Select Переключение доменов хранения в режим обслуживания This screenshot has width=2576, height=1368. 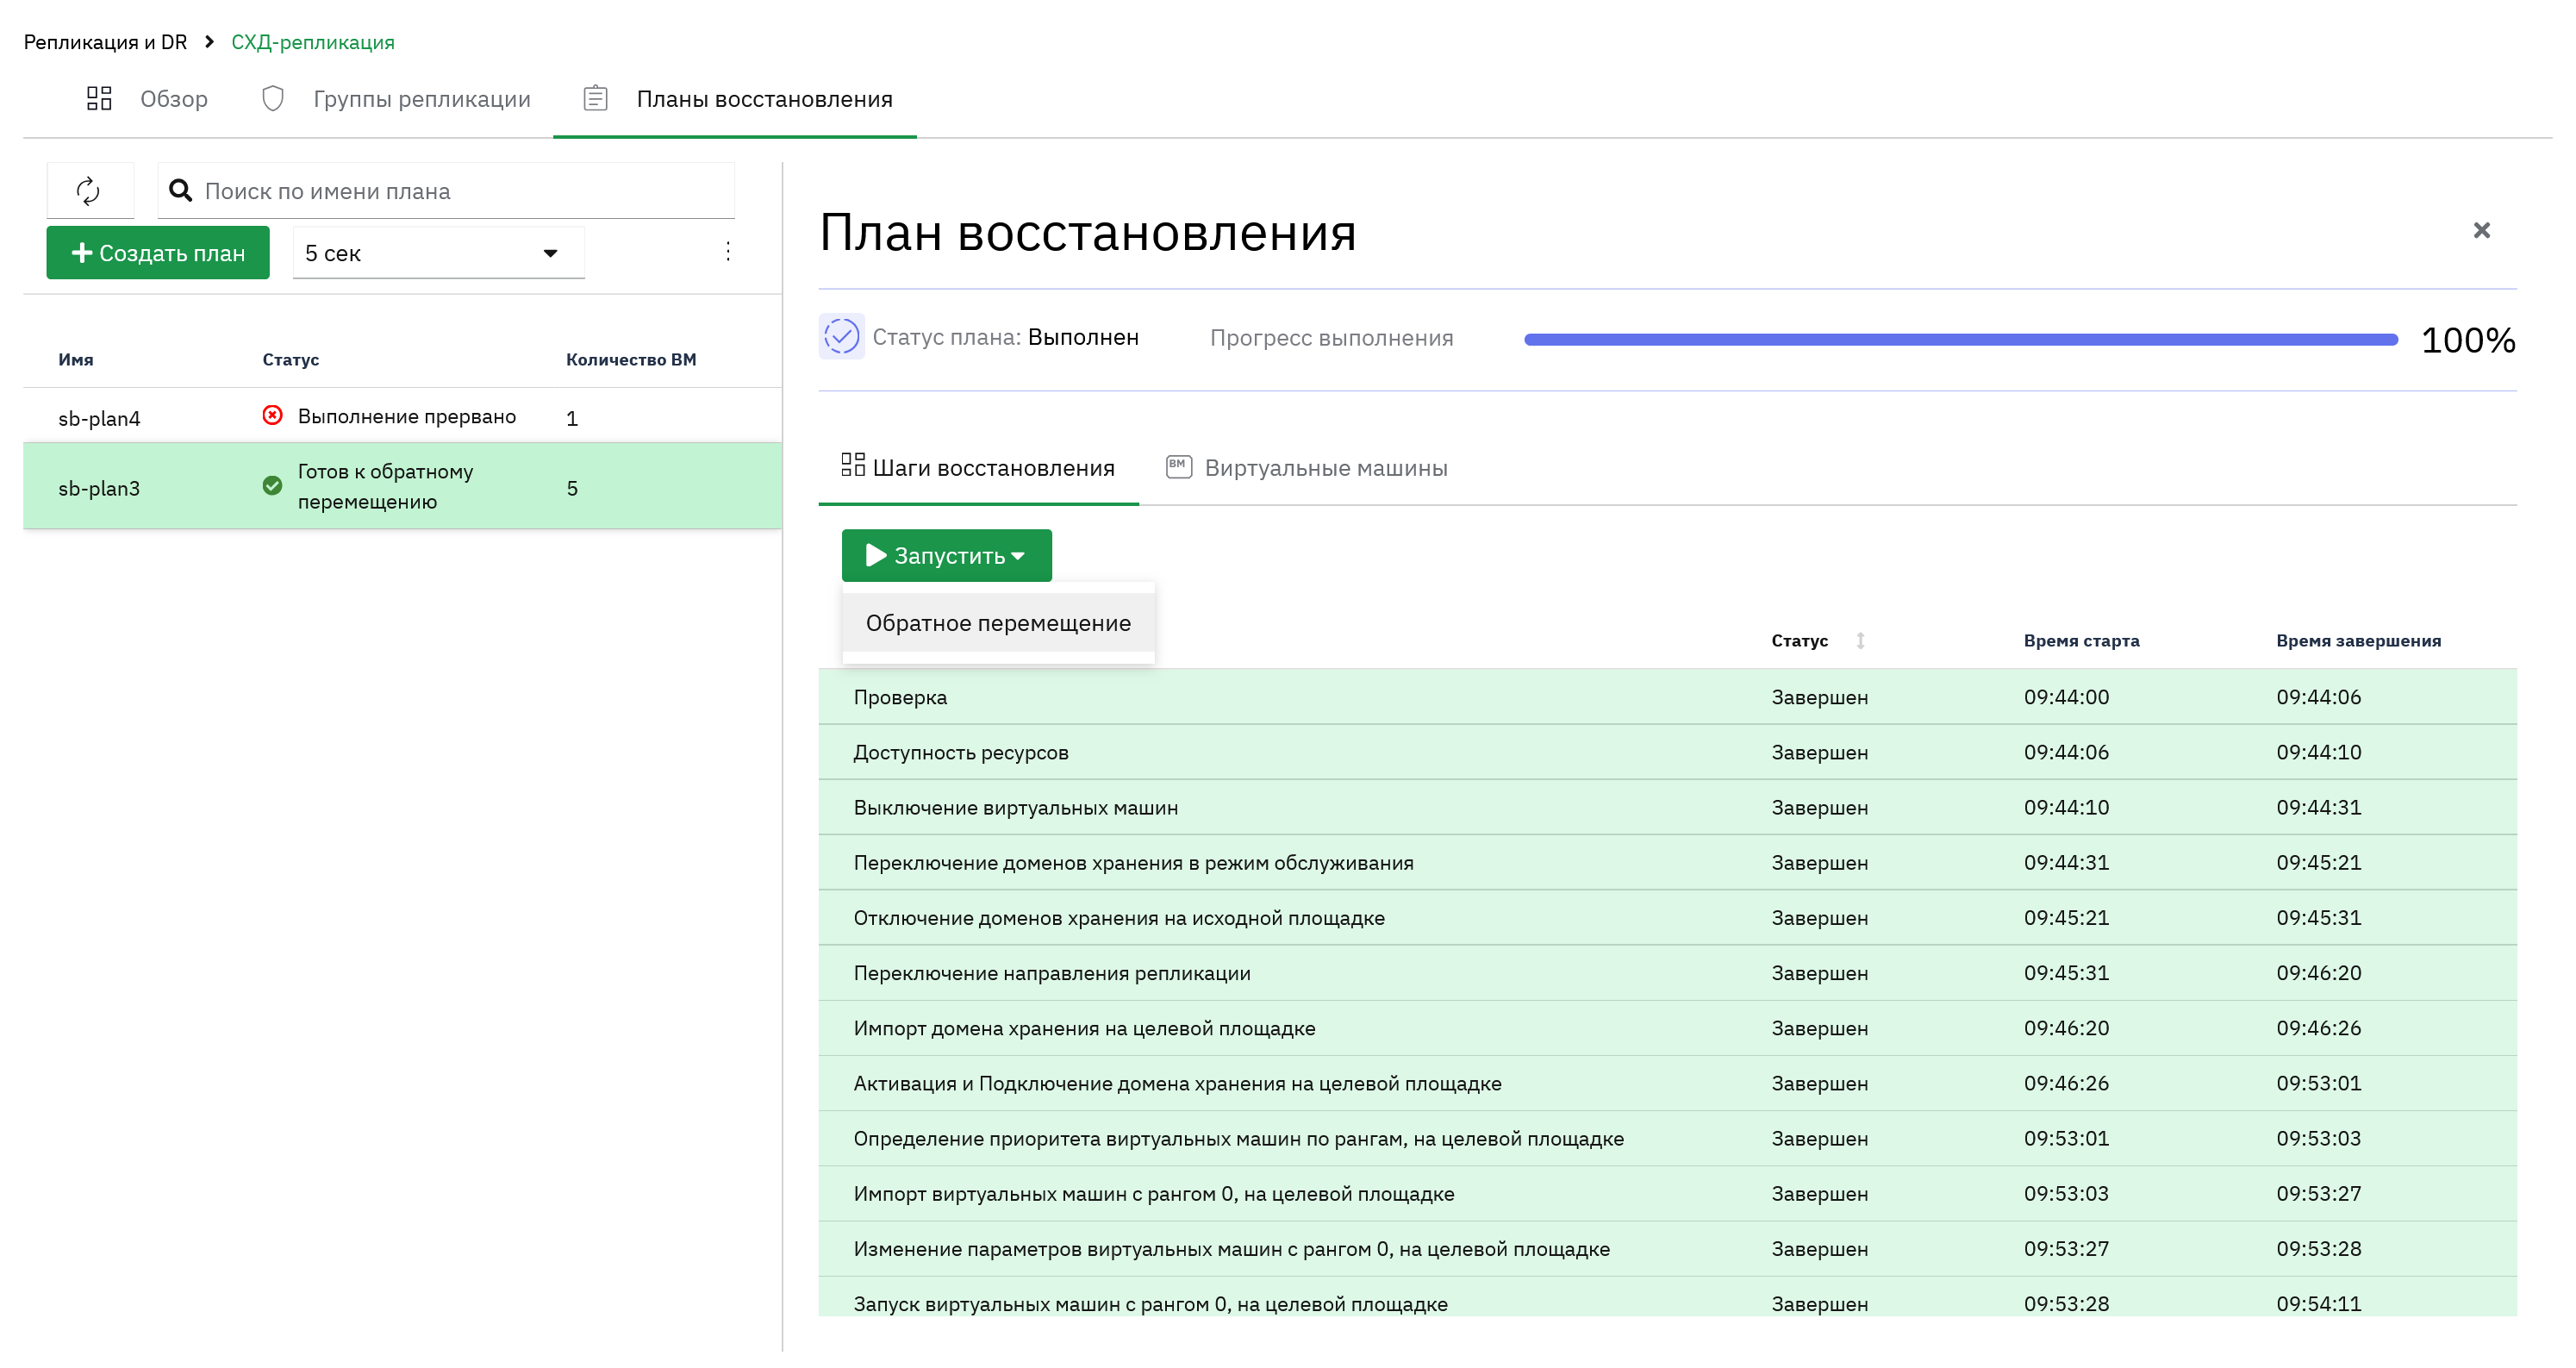click(x=1667, y=862)
